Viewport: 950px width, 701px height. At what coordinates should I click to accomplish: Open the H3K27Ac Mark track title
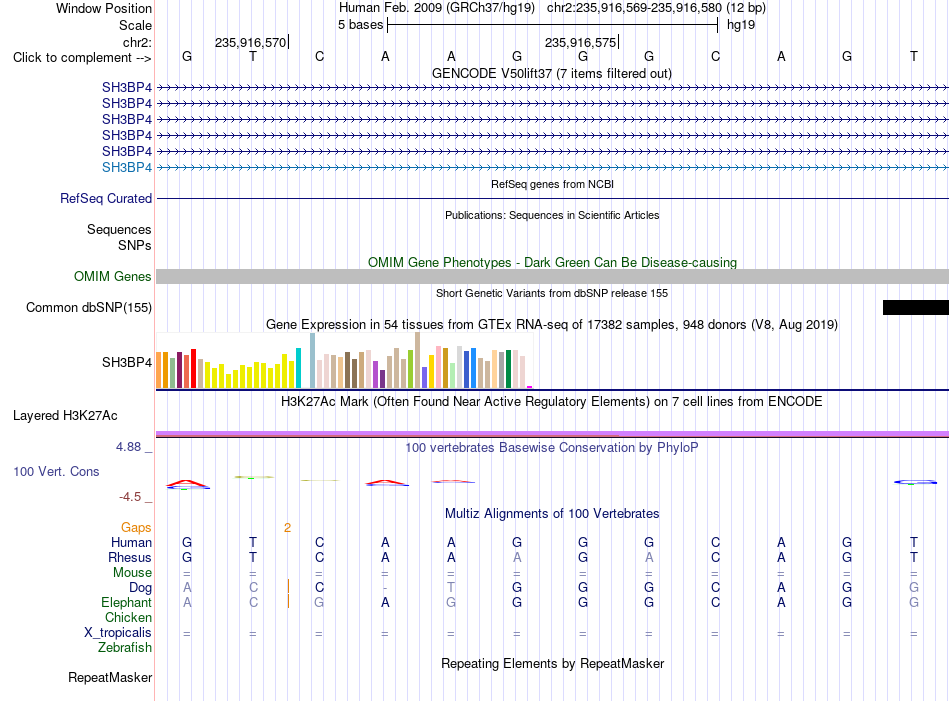tap(552, 402)
